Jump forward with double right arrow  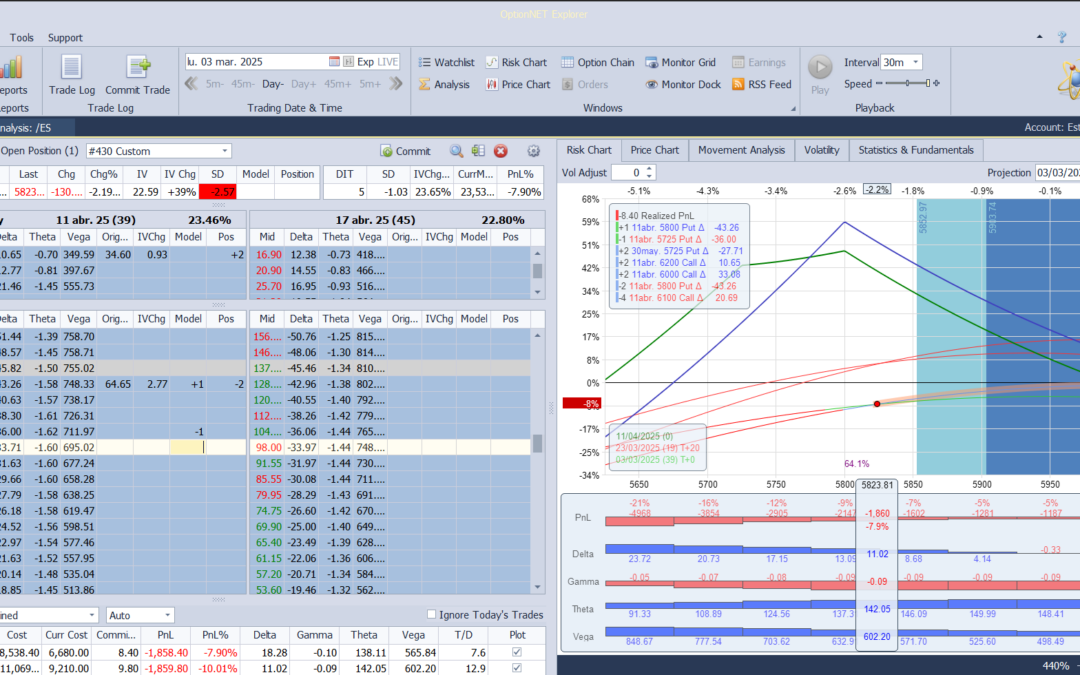tap(395, 84)
